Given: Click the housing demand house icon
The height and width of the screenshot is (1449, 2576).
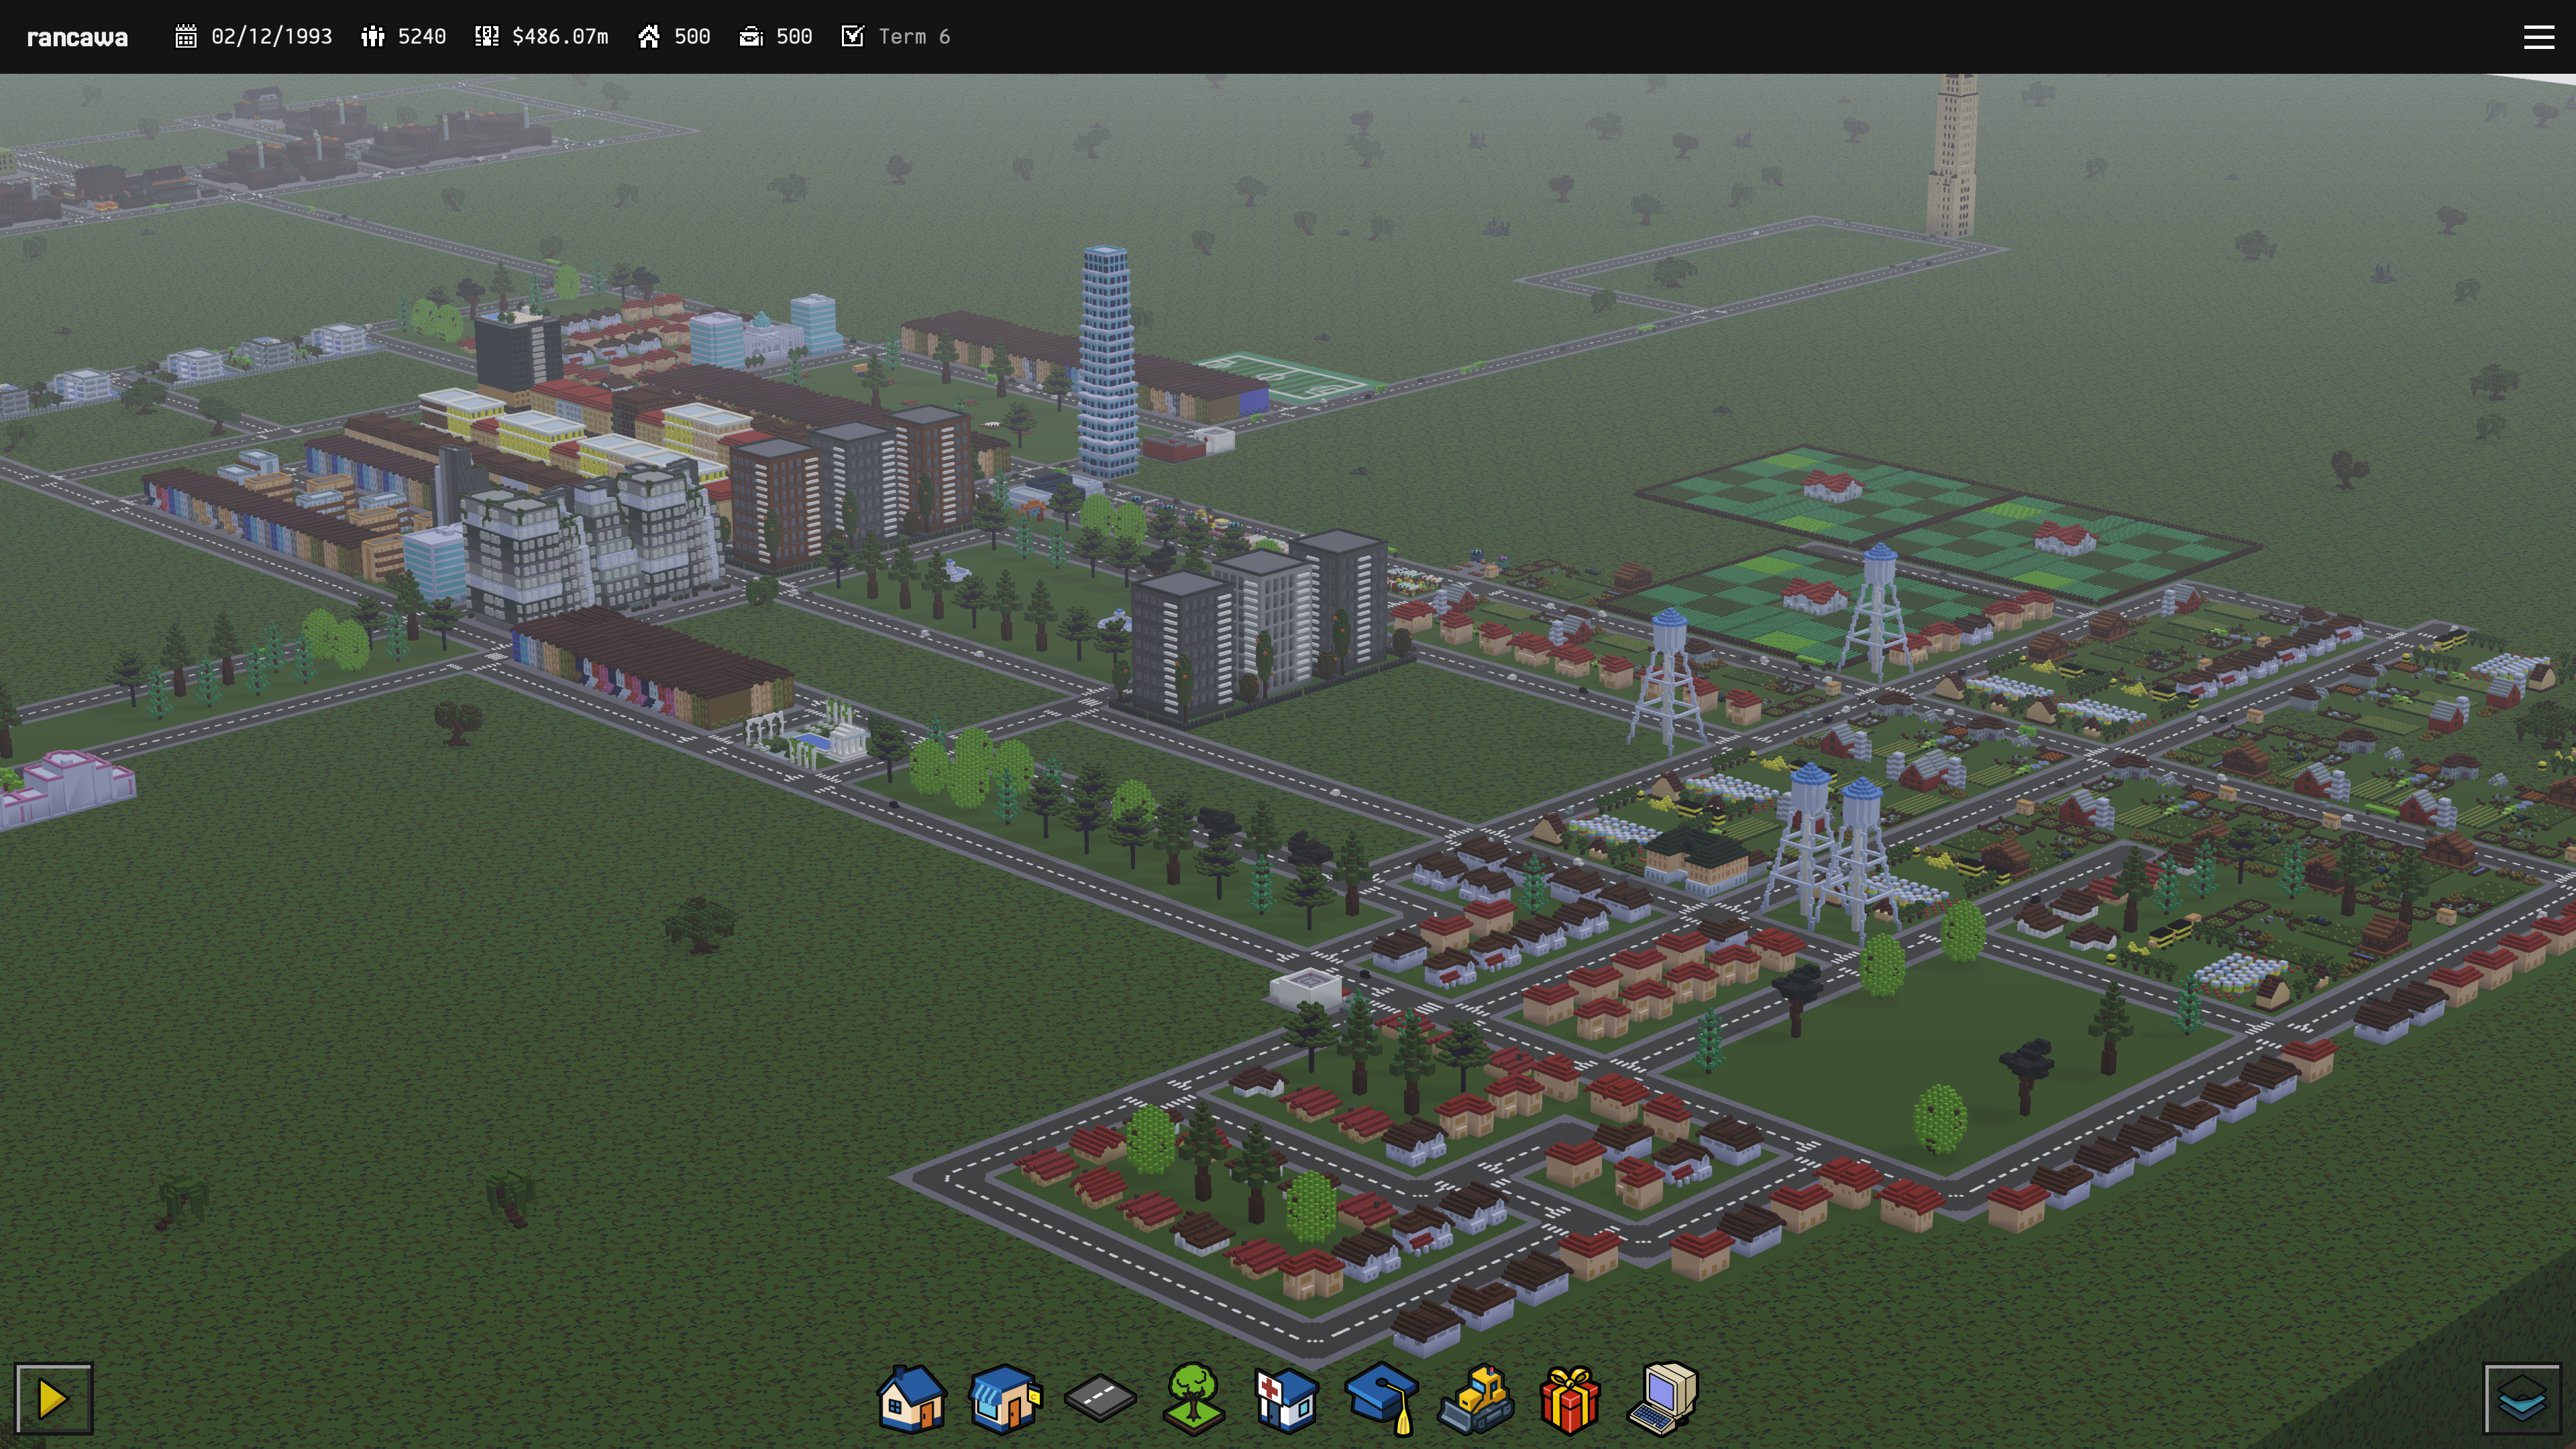Looking at the screenshot, I should 649,37.
